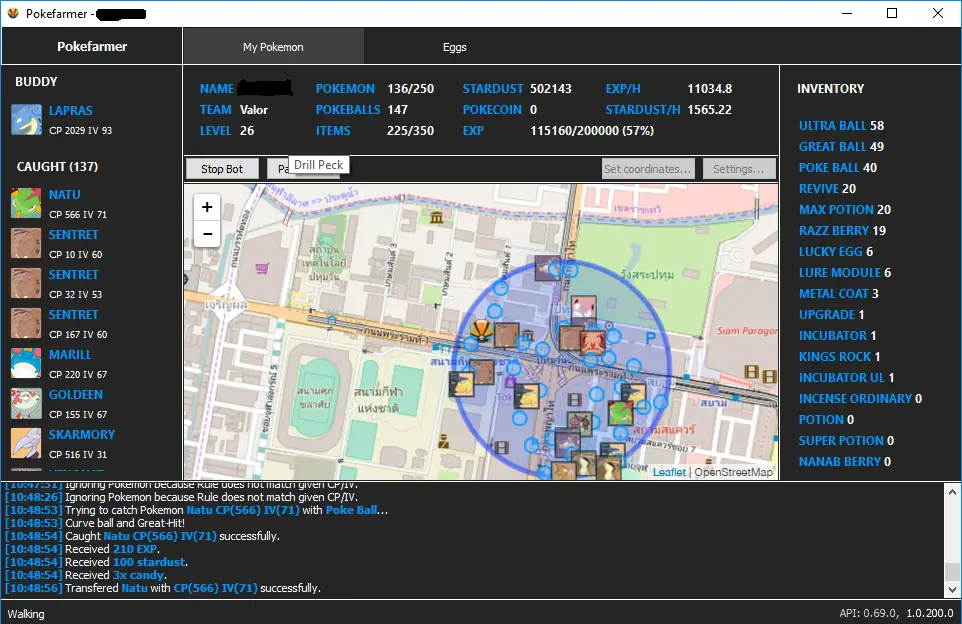Click the ULTRA BALL 58 inventory entry
The width and height of the screenshot is (962, 624).
coord(841,126)
